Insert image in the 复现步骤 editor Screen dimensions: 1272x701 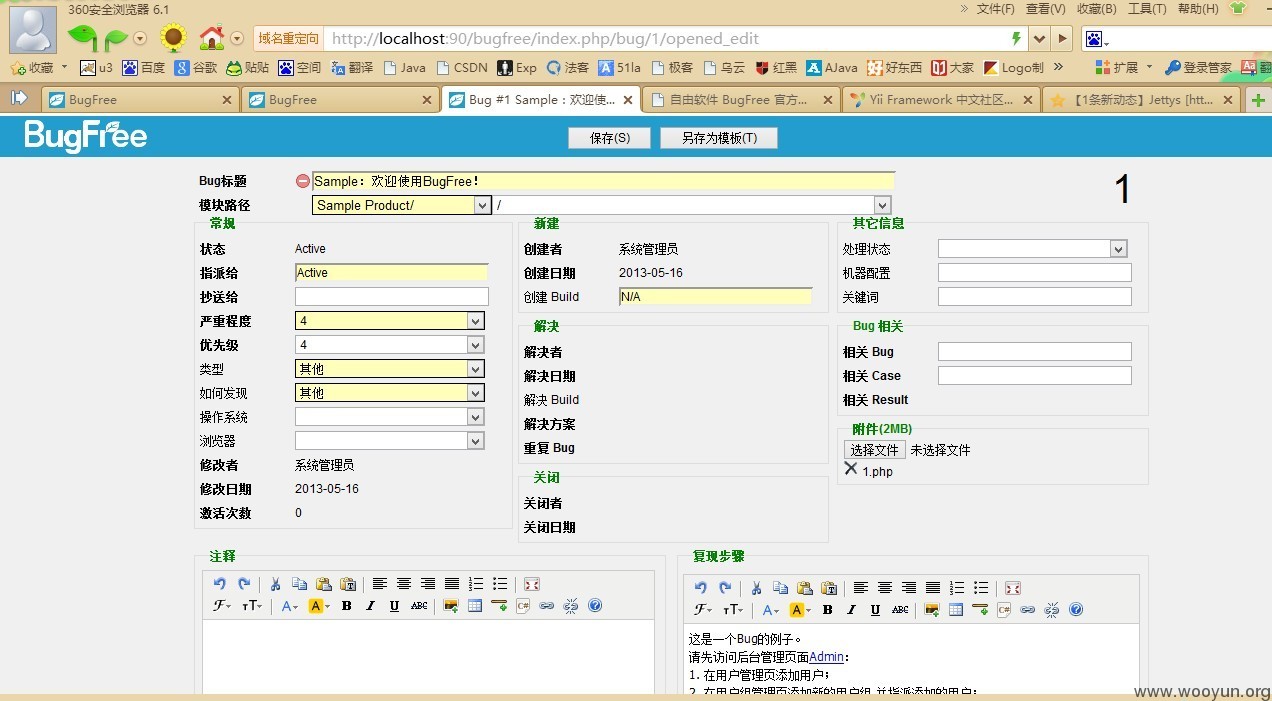[x=931, y=610]
